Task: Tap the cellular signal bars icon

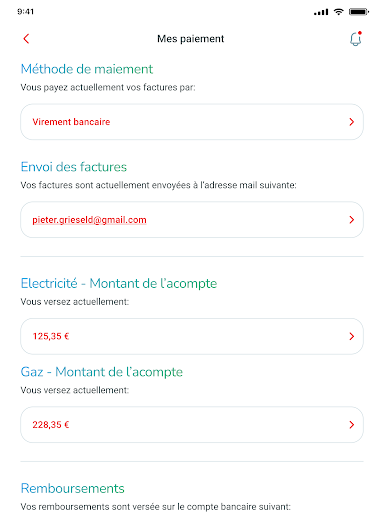Action: pos(321,12)
